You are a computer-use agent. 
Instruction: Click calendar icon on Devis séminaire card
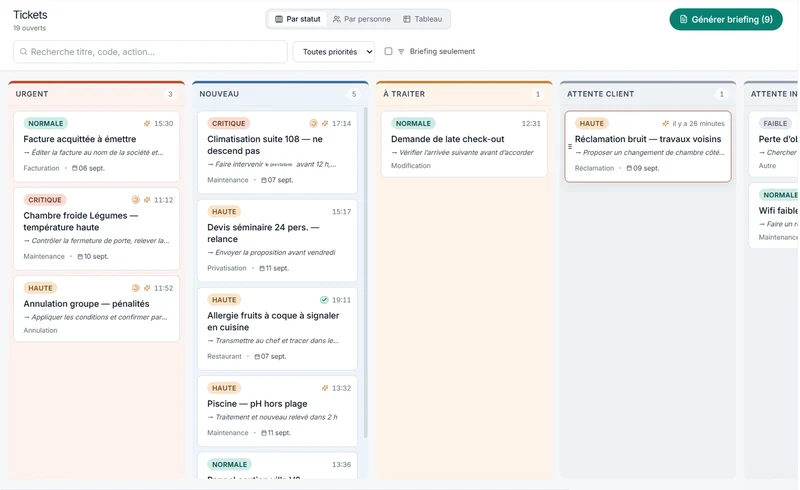(262, 268)
